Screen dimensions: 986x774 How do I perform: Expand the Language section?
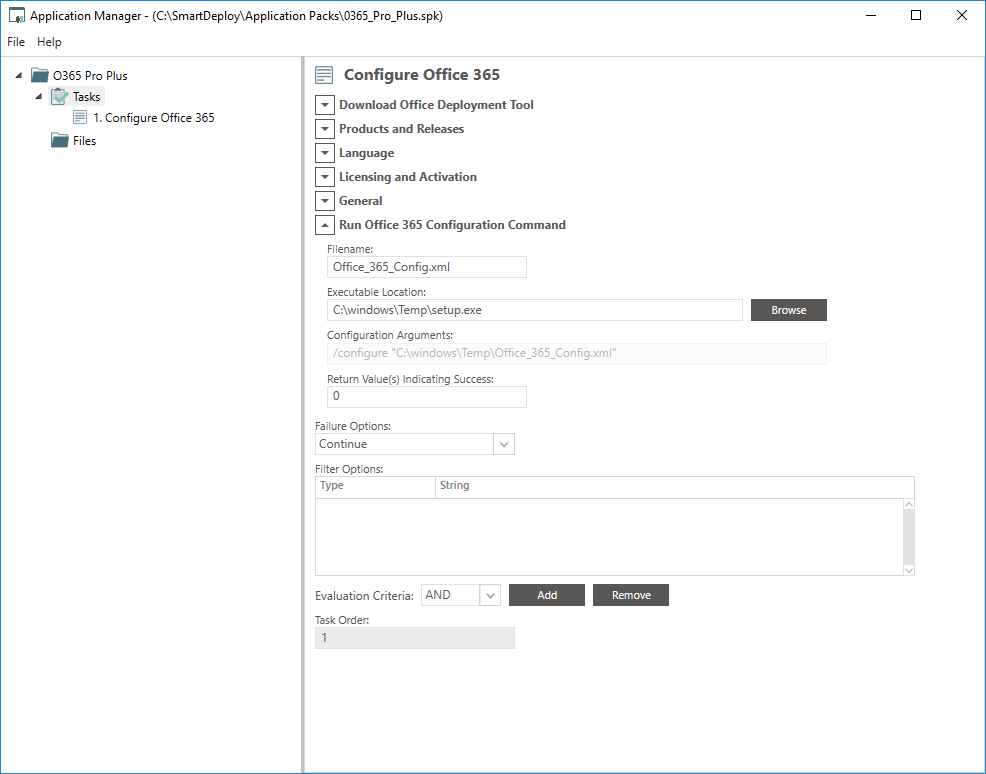coord(324,153)
